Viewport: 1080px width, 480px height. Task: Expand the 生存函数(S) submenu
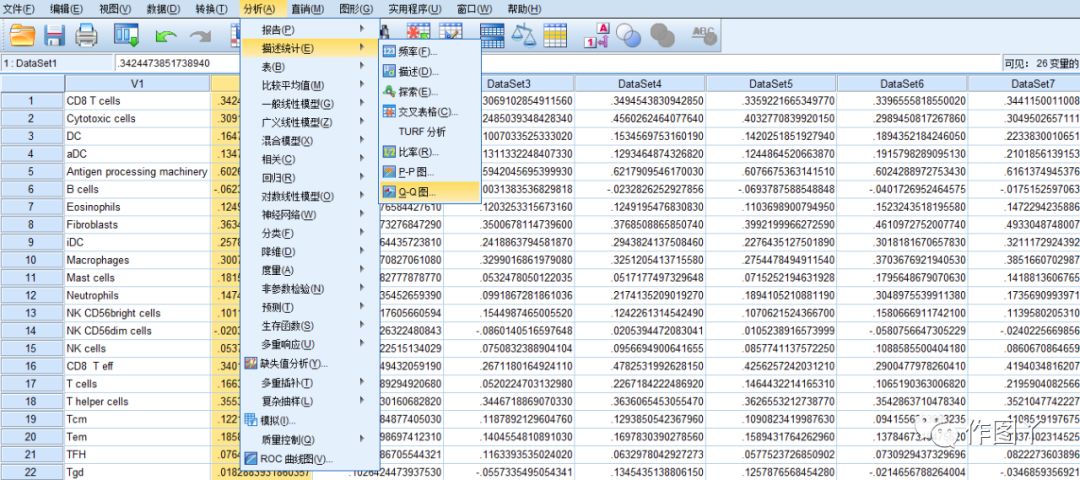point(309,326)
